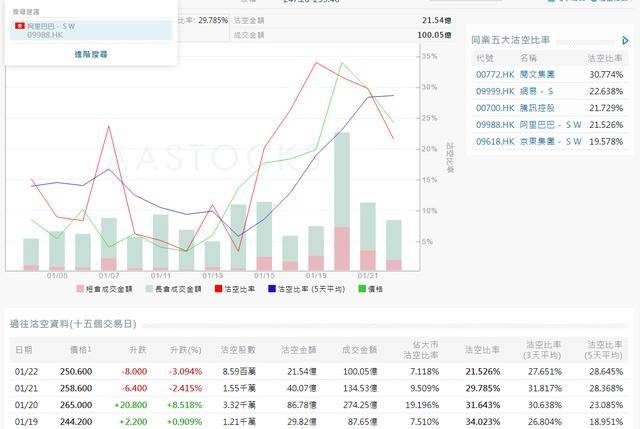Image resolution: width=640 pixels, height=429 pixels.
Task: Click the 升跌(%) column header
Action: pyautogui.click(x=186, y=350)
